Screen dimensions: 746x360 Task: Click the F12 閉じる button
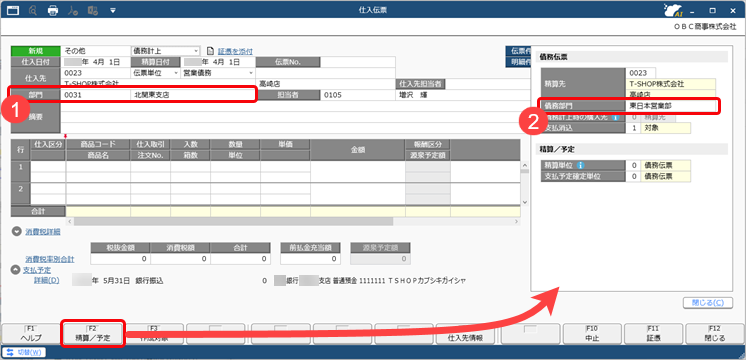click(x=715, y=334)
